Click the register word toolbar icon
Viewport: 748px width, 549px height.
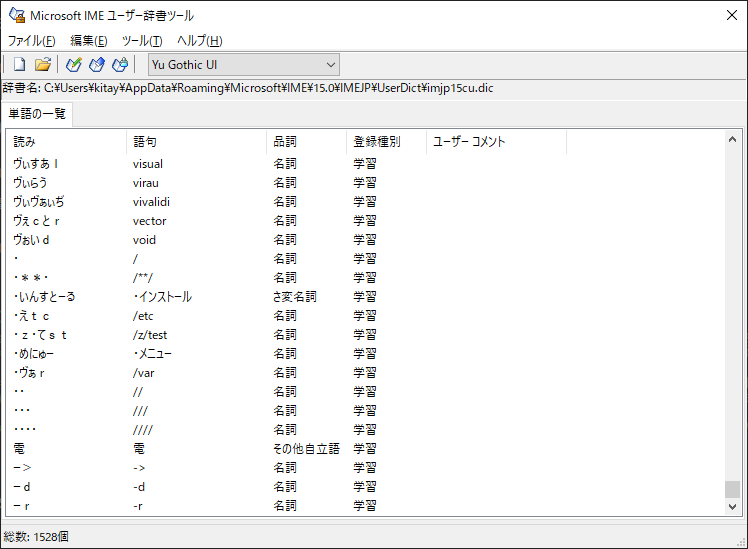click(73, 64)
